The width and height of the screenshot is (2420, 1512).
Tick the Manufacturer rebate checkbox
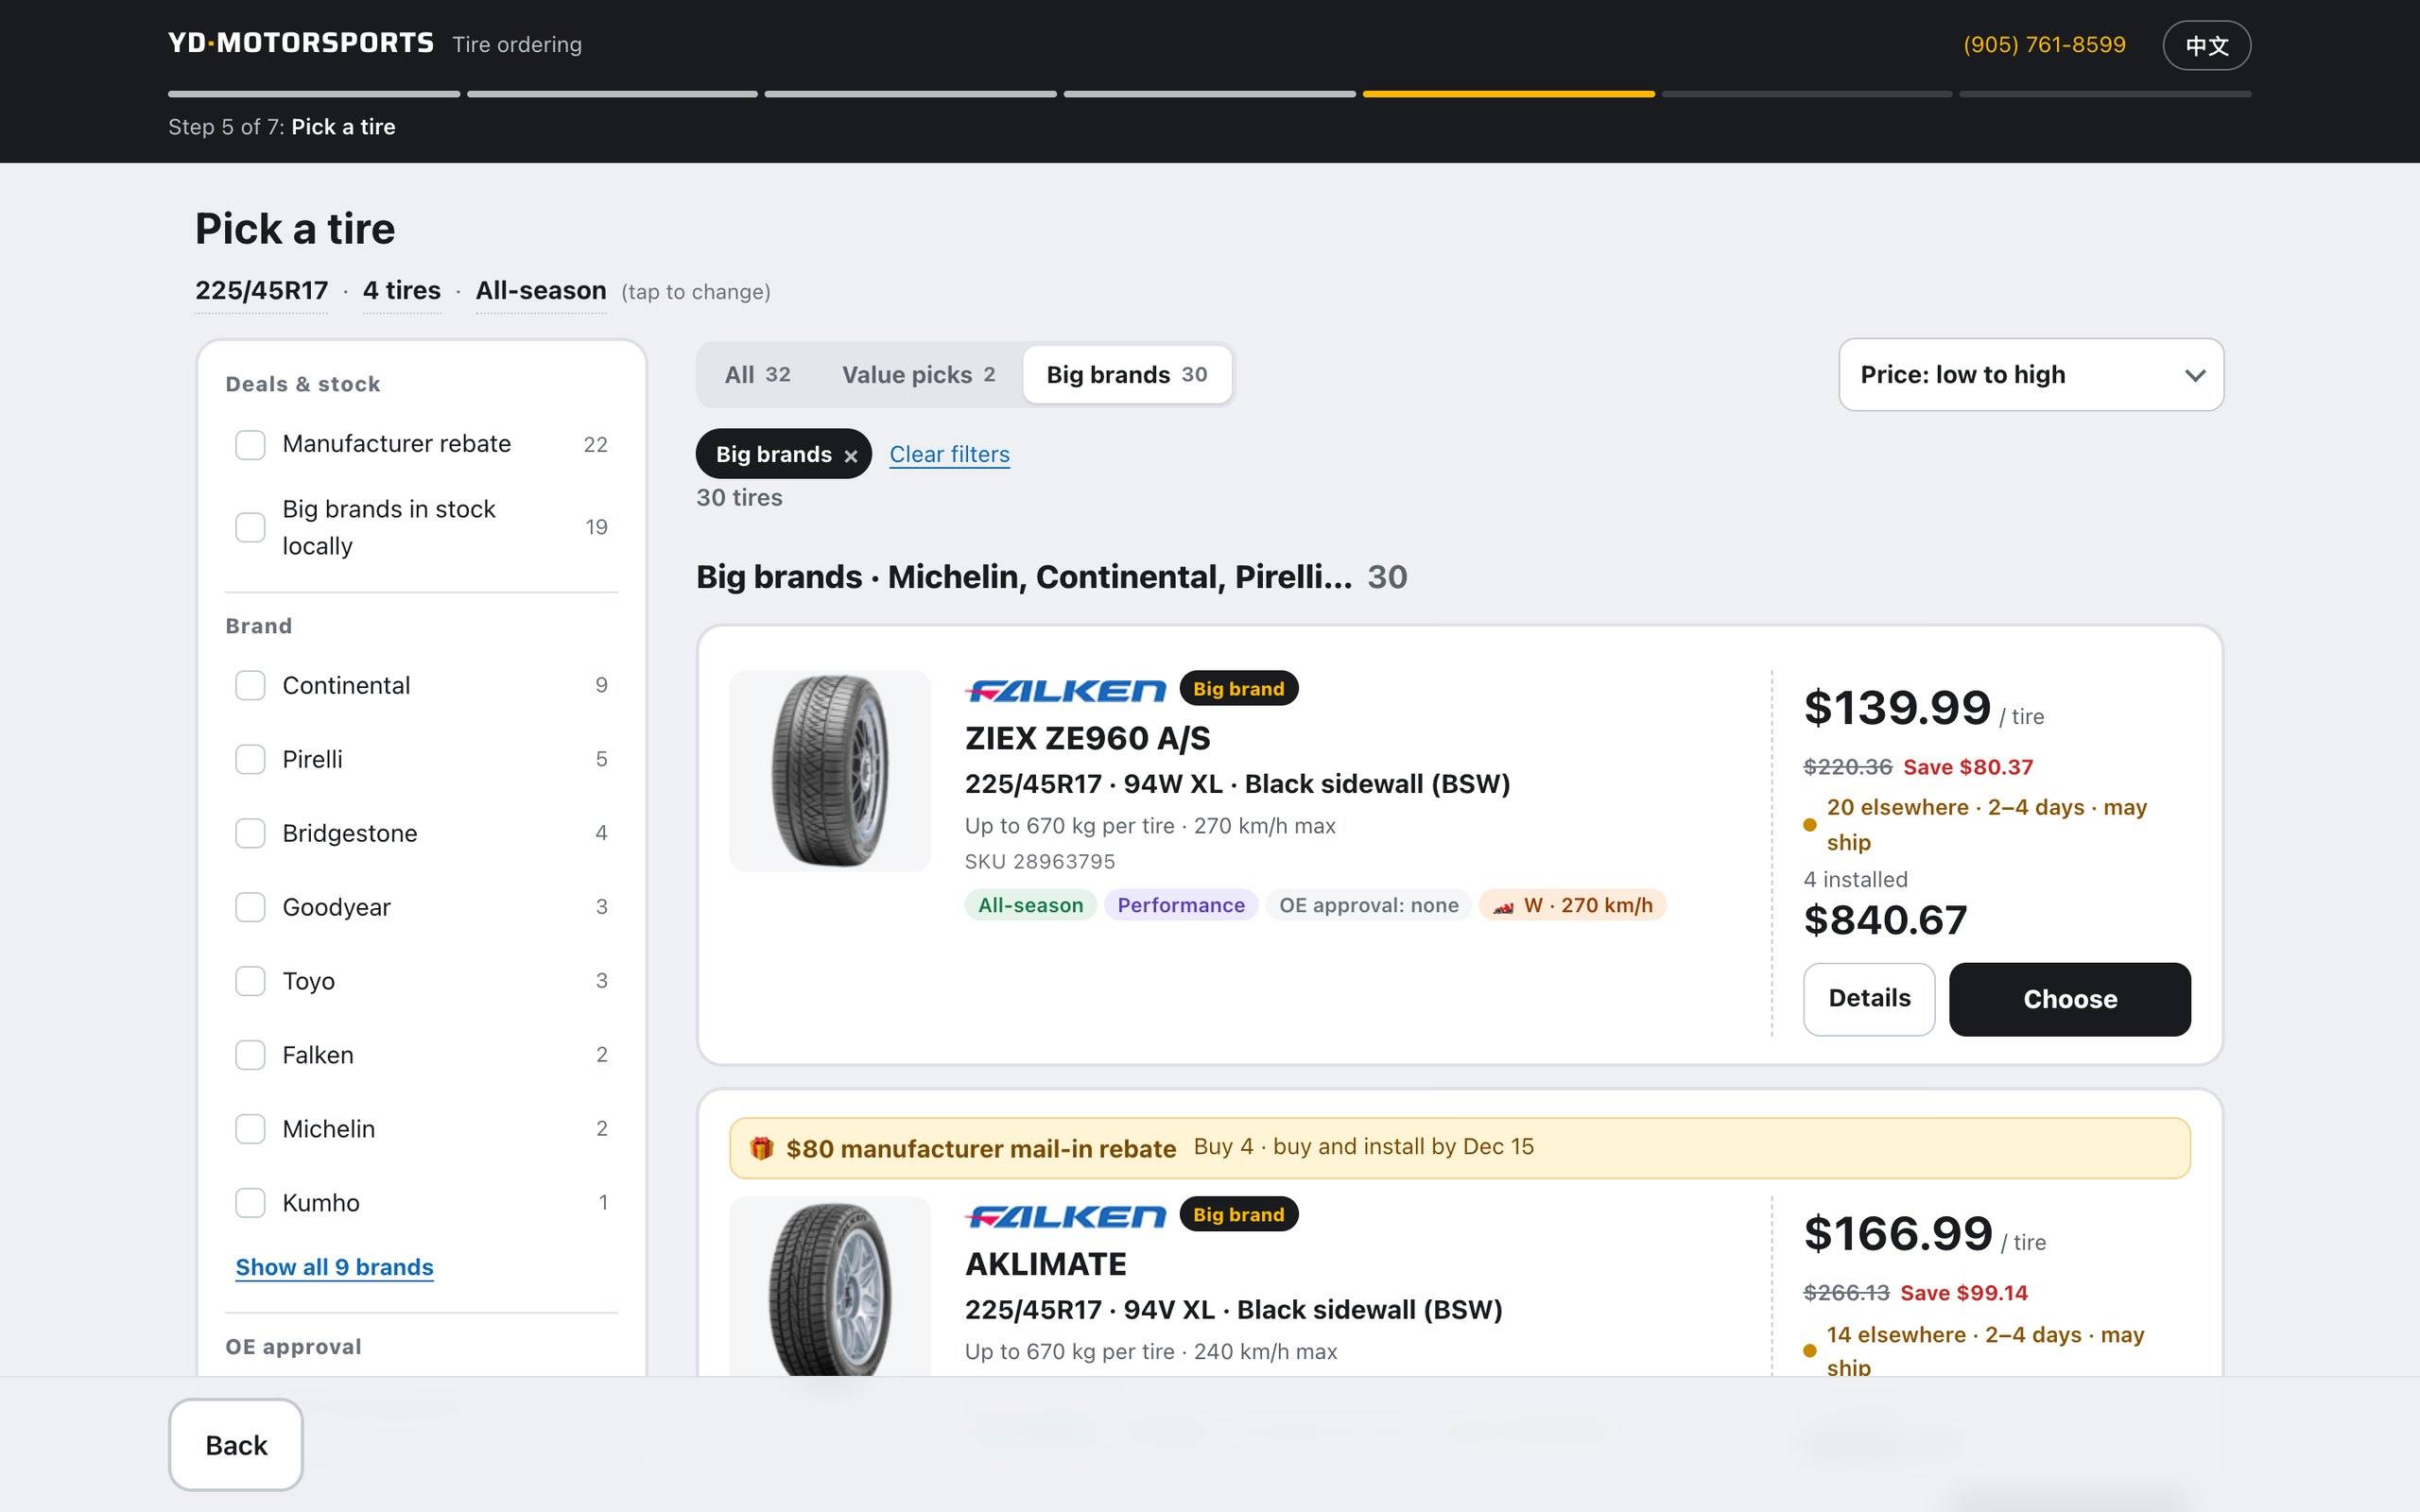tap(250, 445)
